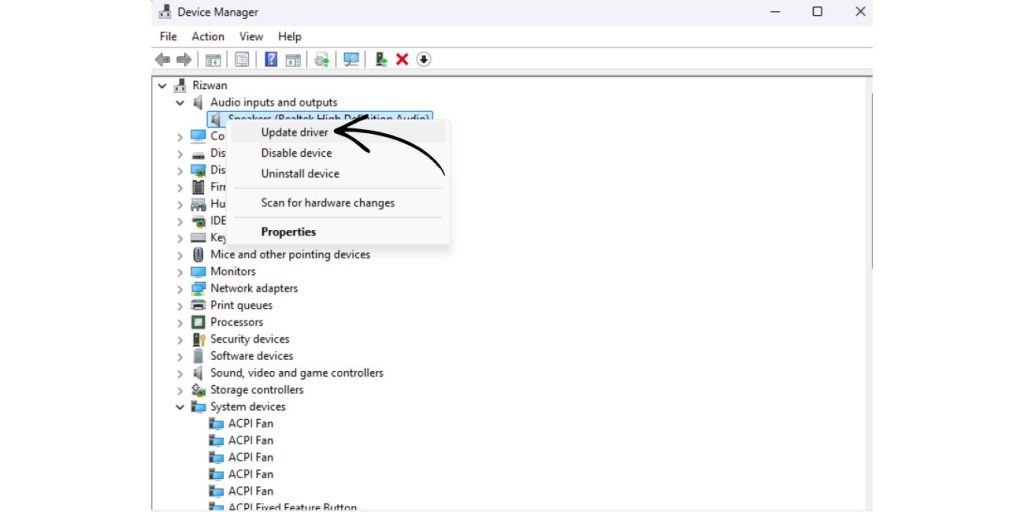Expand Mice and other pointing devices
1024x512 pixels.
tap(180, 255)
